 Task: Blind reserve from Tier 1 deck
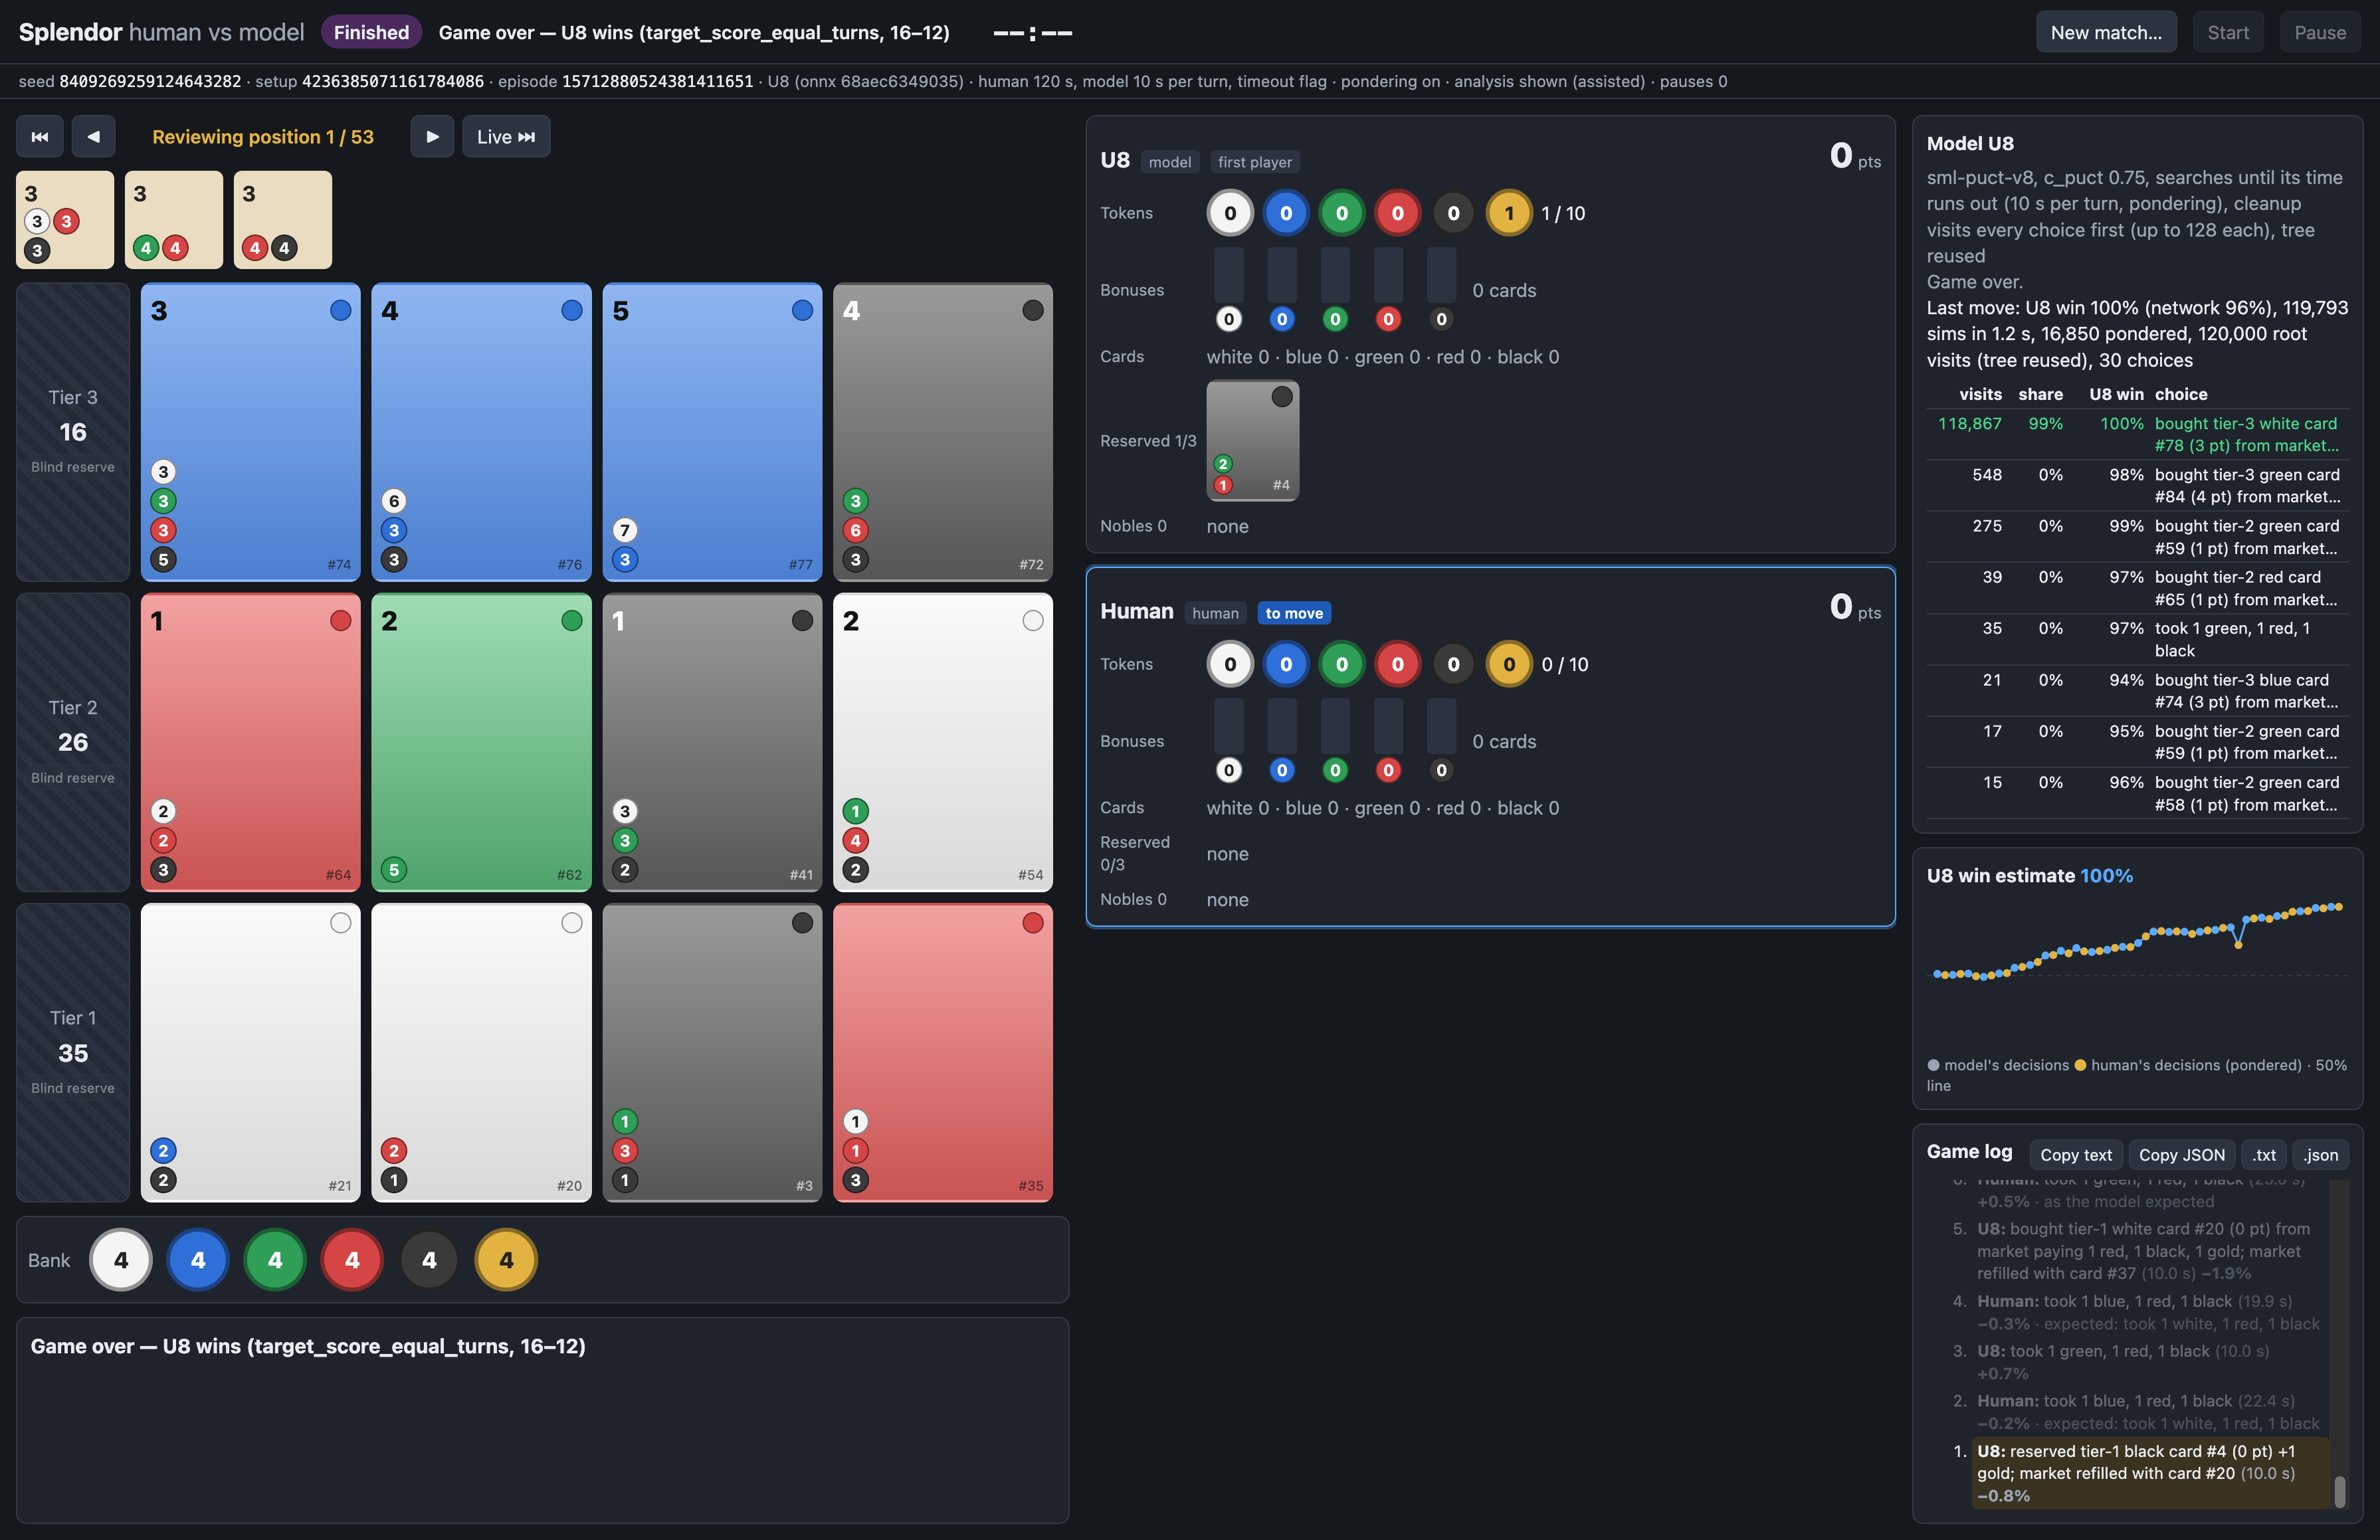click(73, 1053)
